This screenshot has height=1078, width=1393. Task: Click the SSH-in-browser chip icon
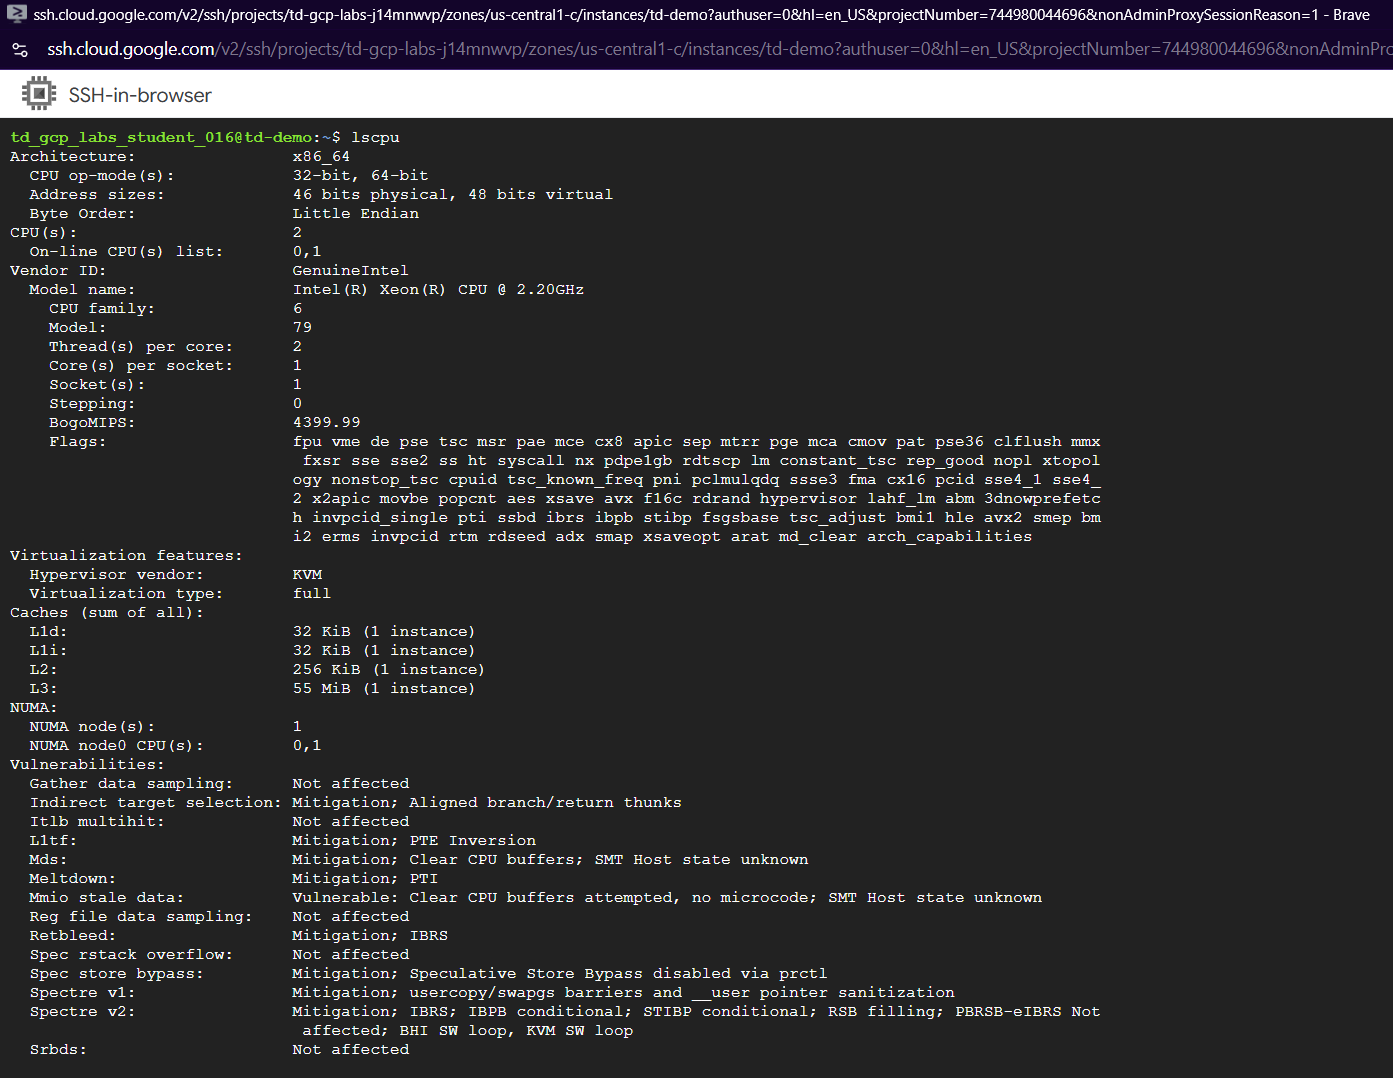(x=39, y=94)
